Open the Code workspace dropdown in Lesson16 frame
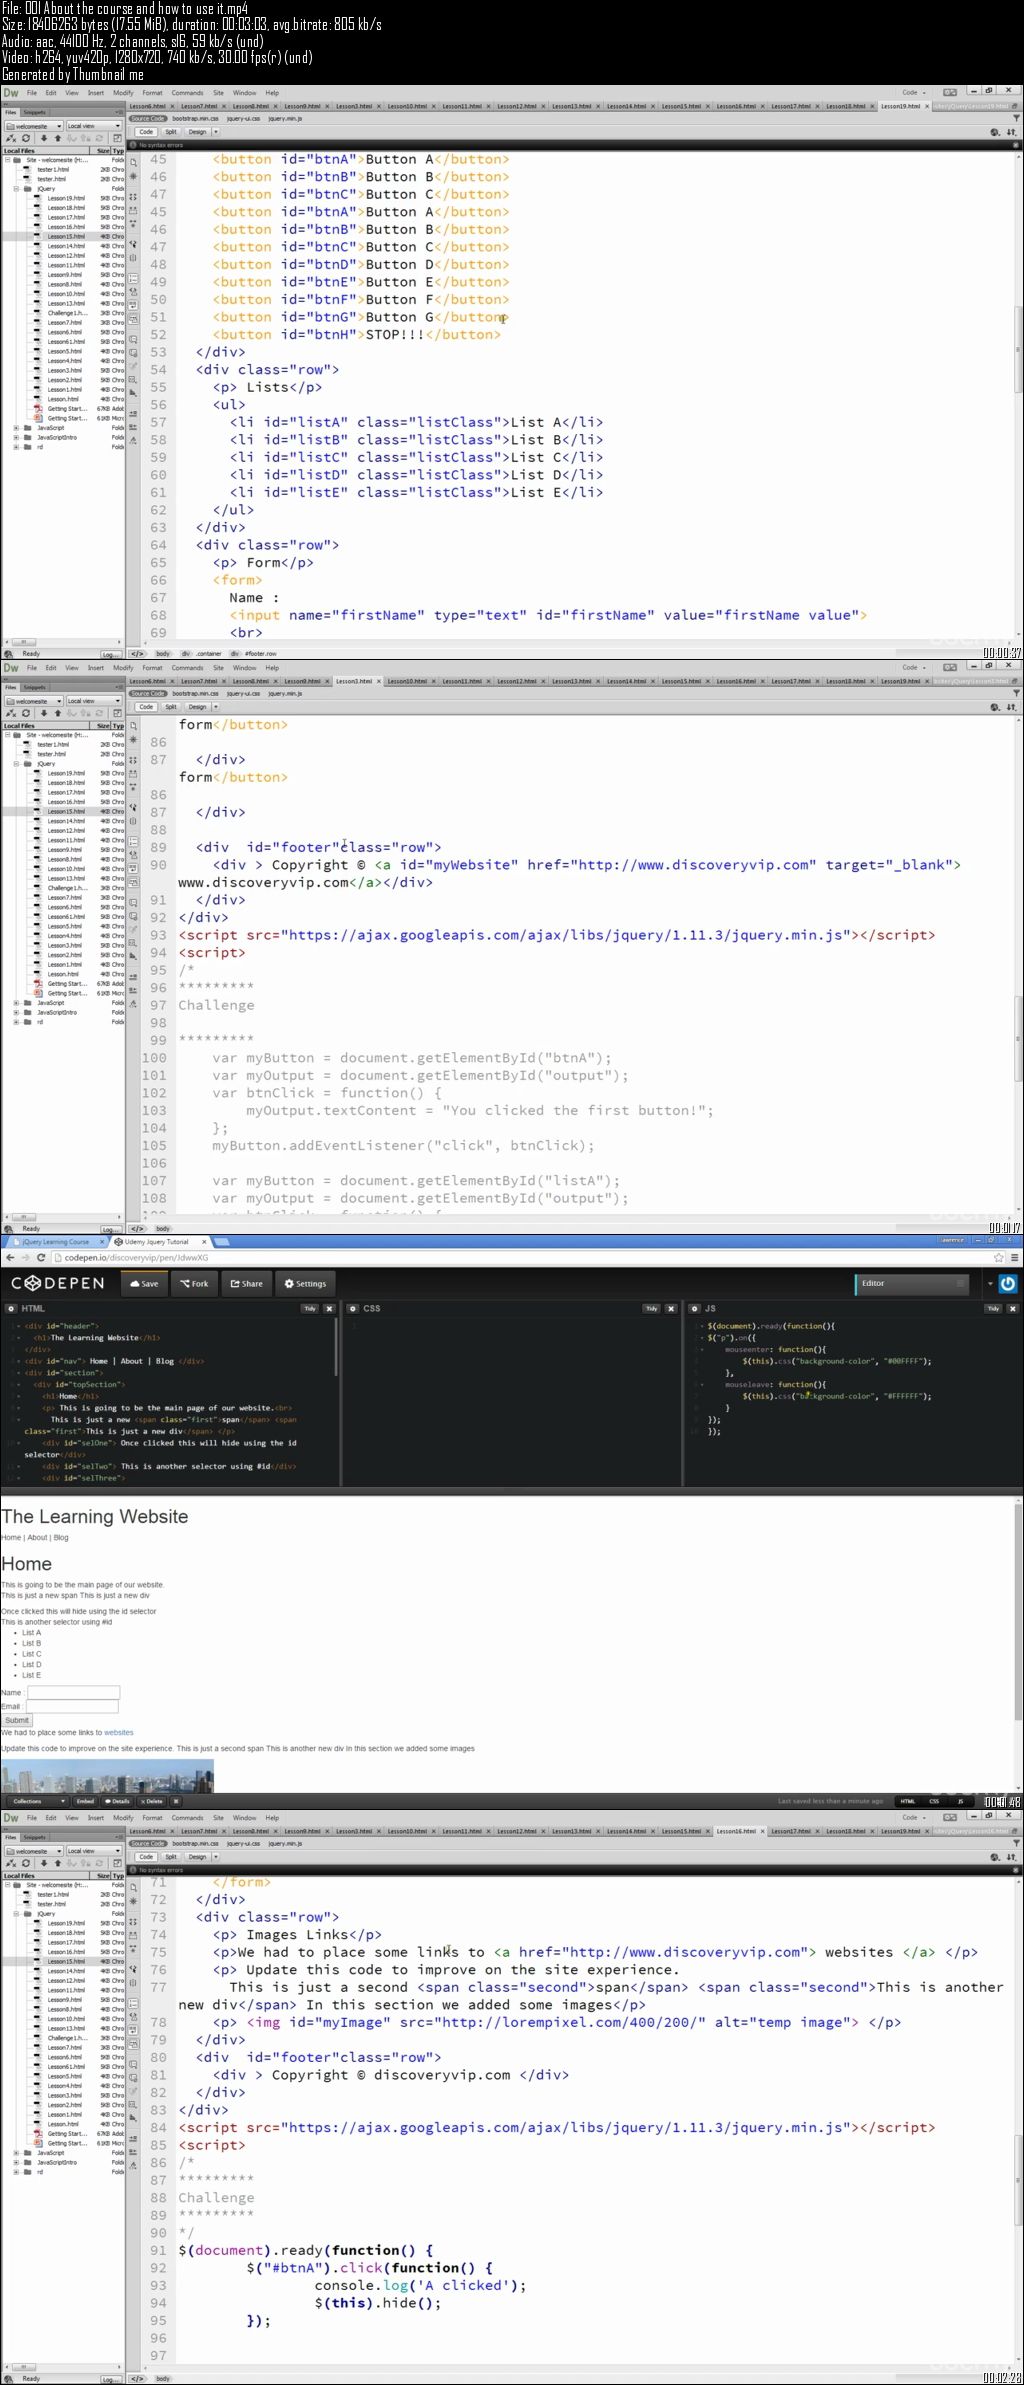 tap(915, 1817)
